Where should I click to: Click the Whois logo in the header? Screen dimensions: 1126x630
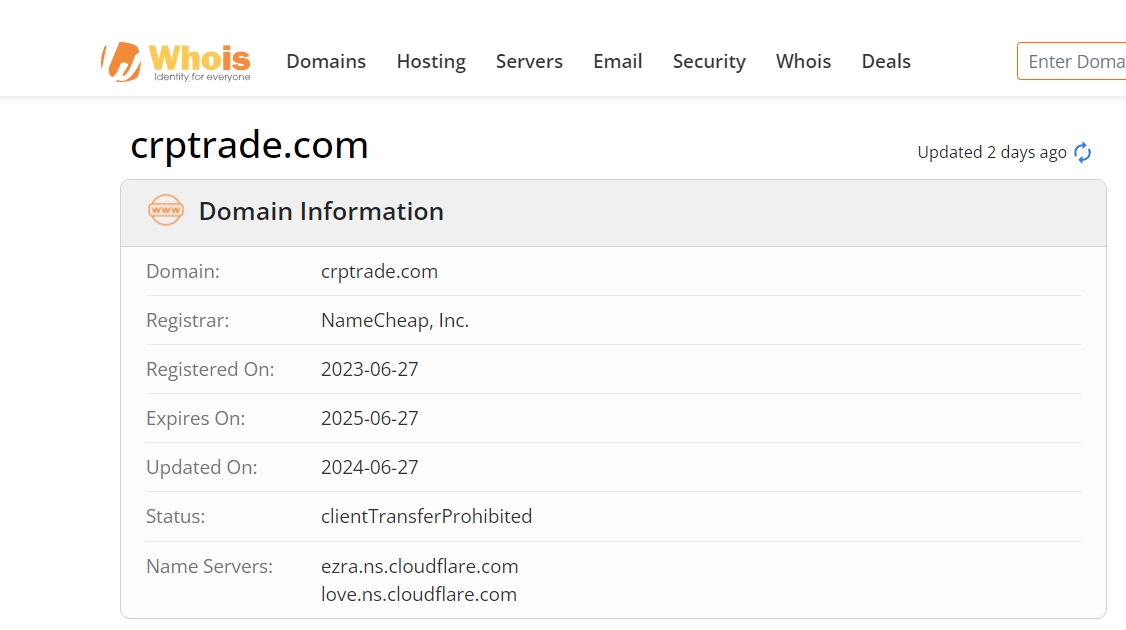(176, 61)
